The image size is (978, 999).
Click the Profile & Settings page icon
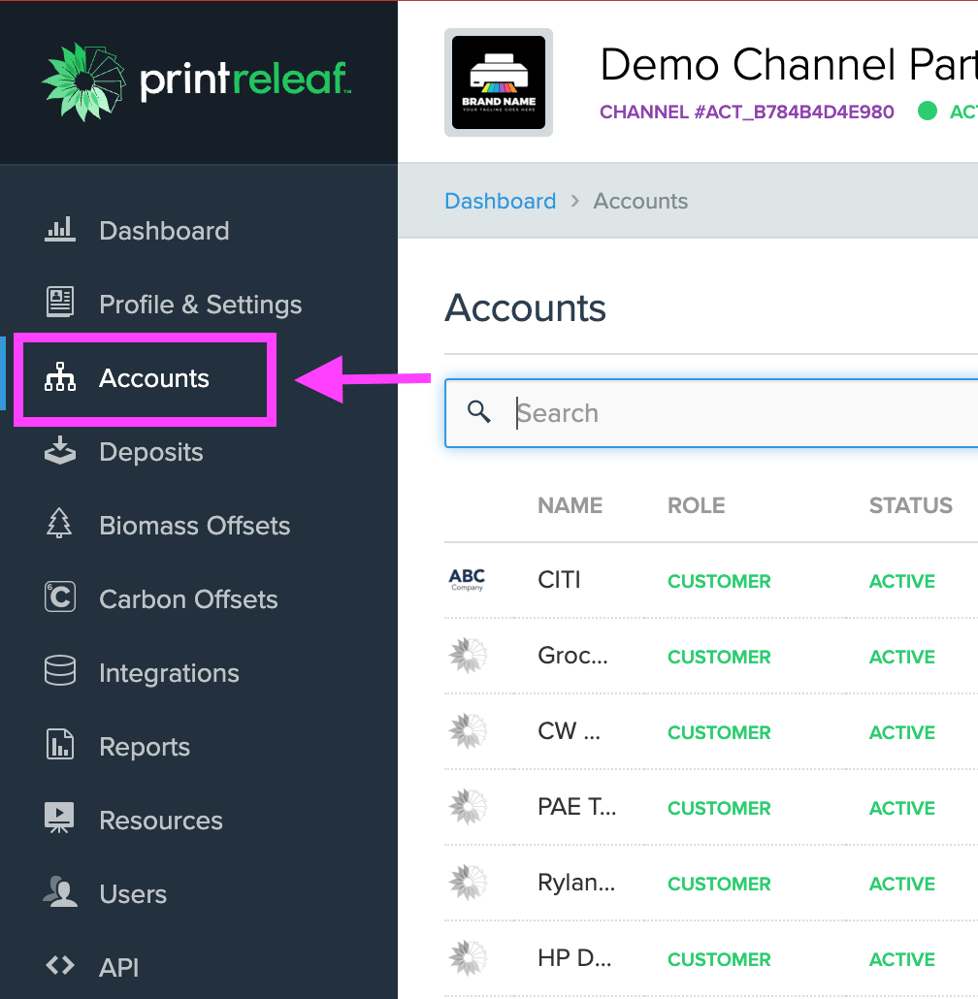pos(60,302)
